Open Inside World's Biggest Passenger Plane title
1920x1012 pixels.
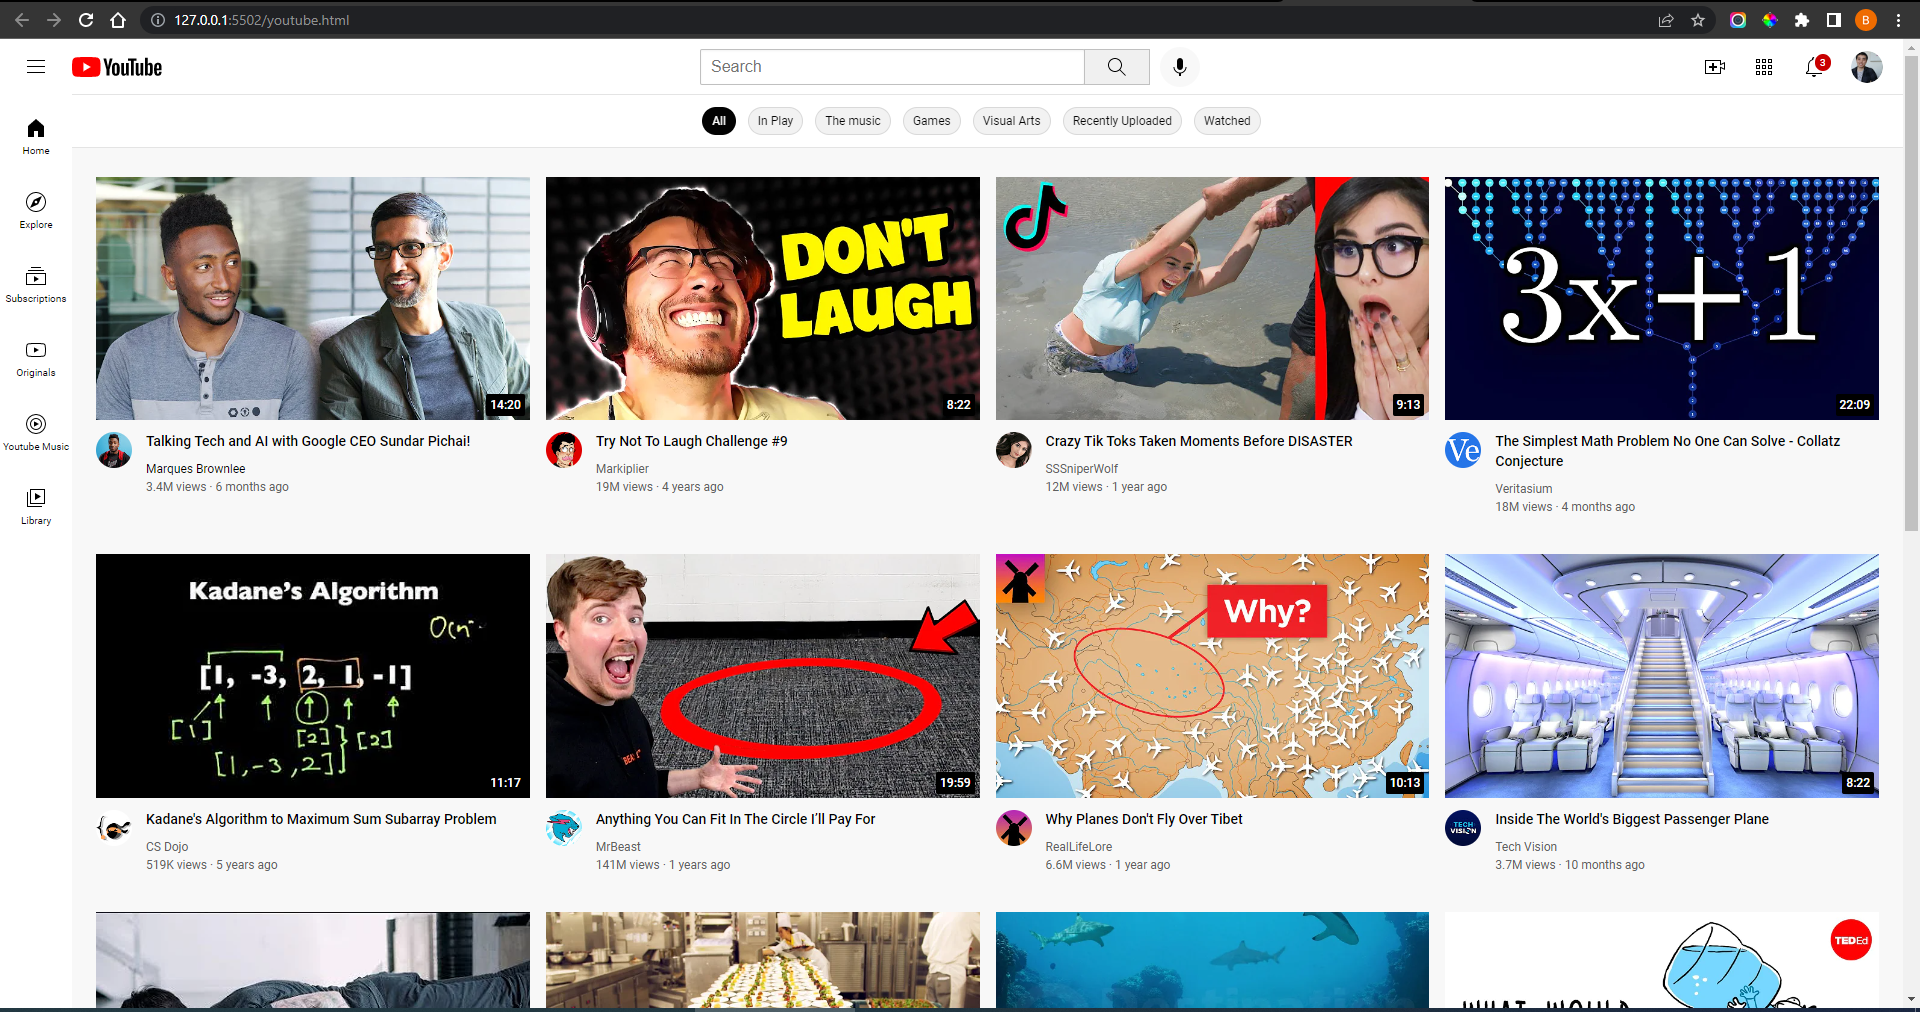click(x=1632, y=819)
